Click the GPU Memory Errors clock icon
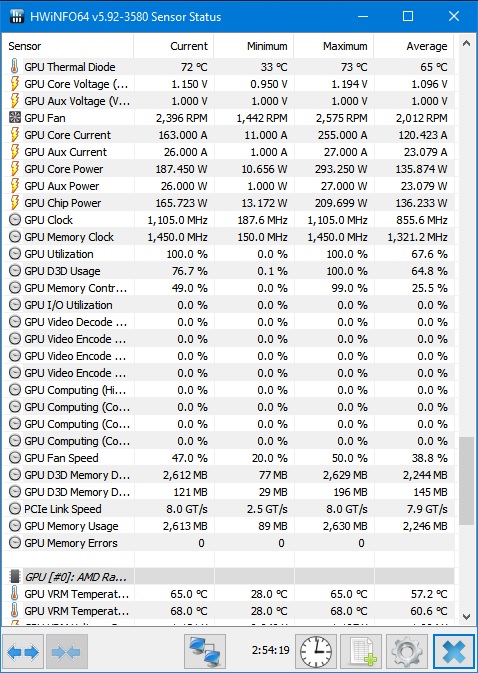 coord(15,543)
